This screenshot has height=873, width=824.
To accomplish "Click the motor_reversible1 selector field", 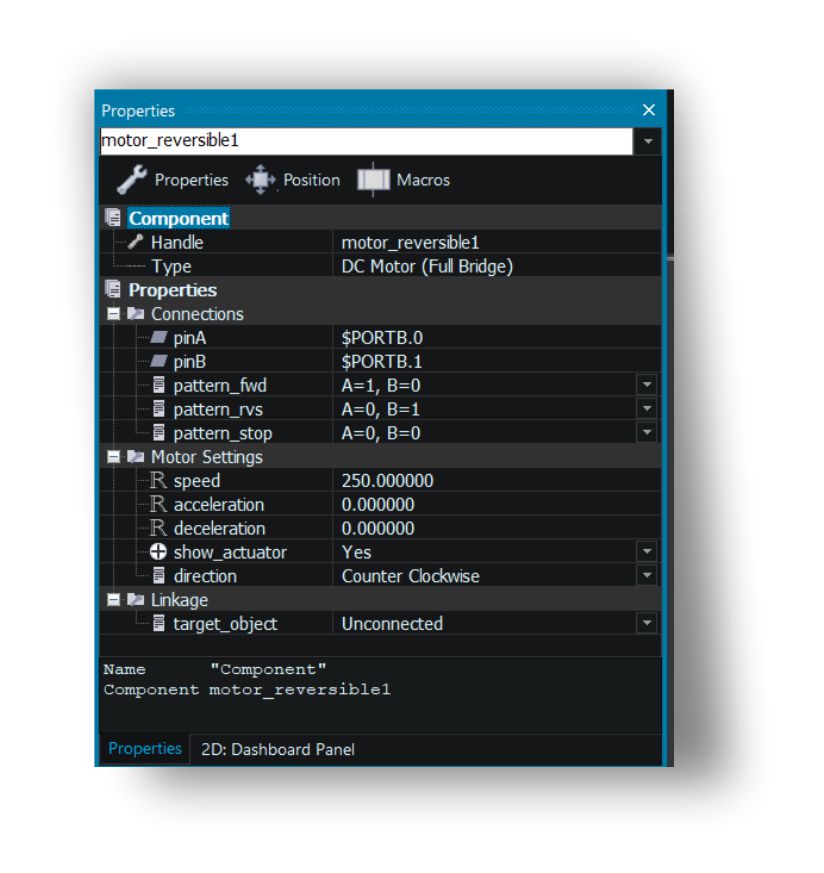I will click(366, 141).
